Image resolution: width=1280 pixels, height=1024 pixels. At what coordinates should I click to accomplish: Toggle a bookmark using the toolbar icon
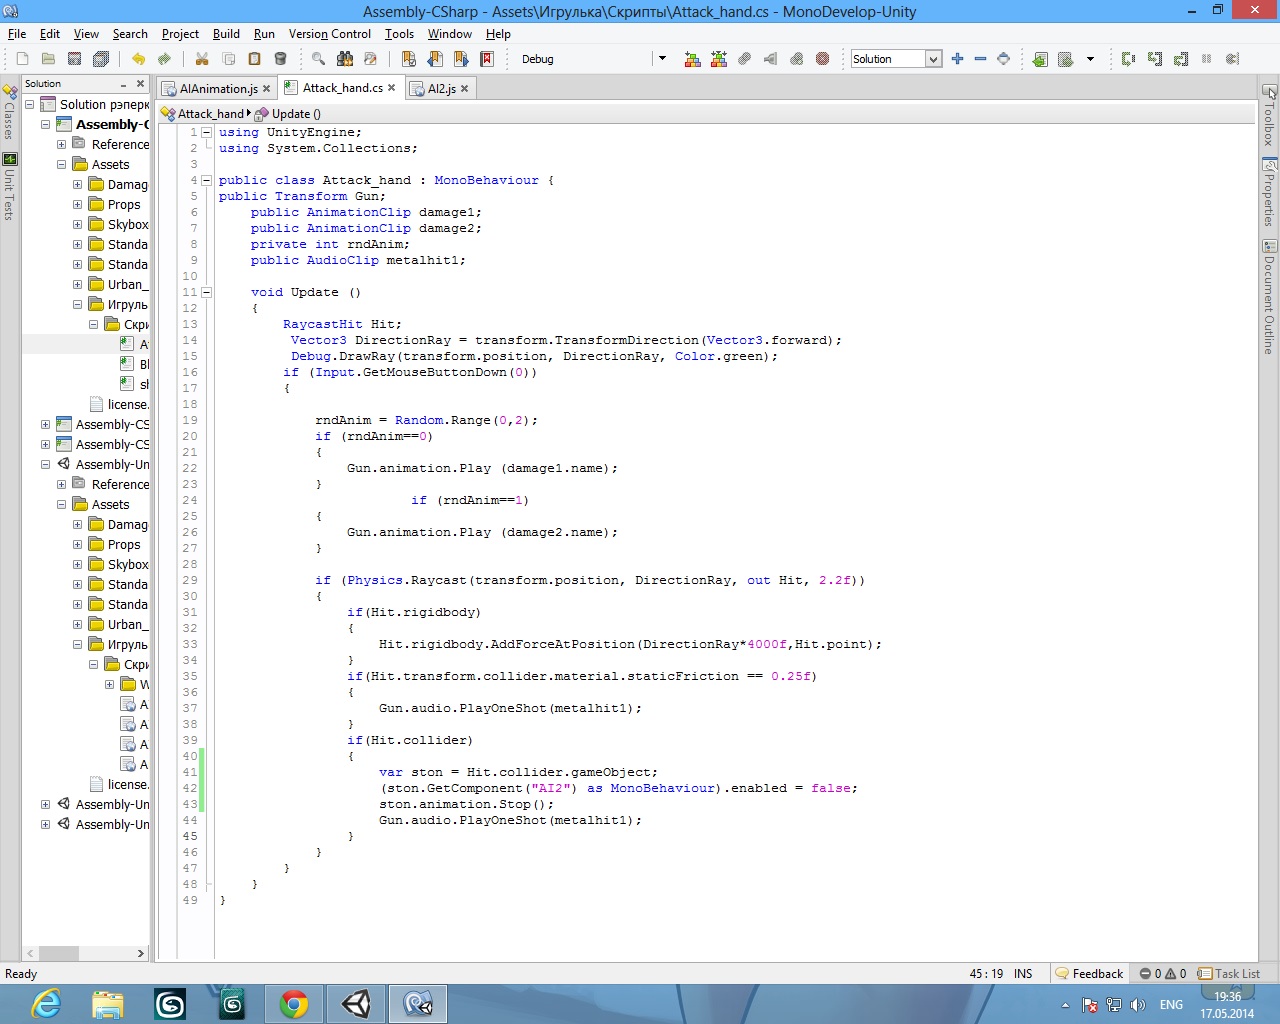408,59
